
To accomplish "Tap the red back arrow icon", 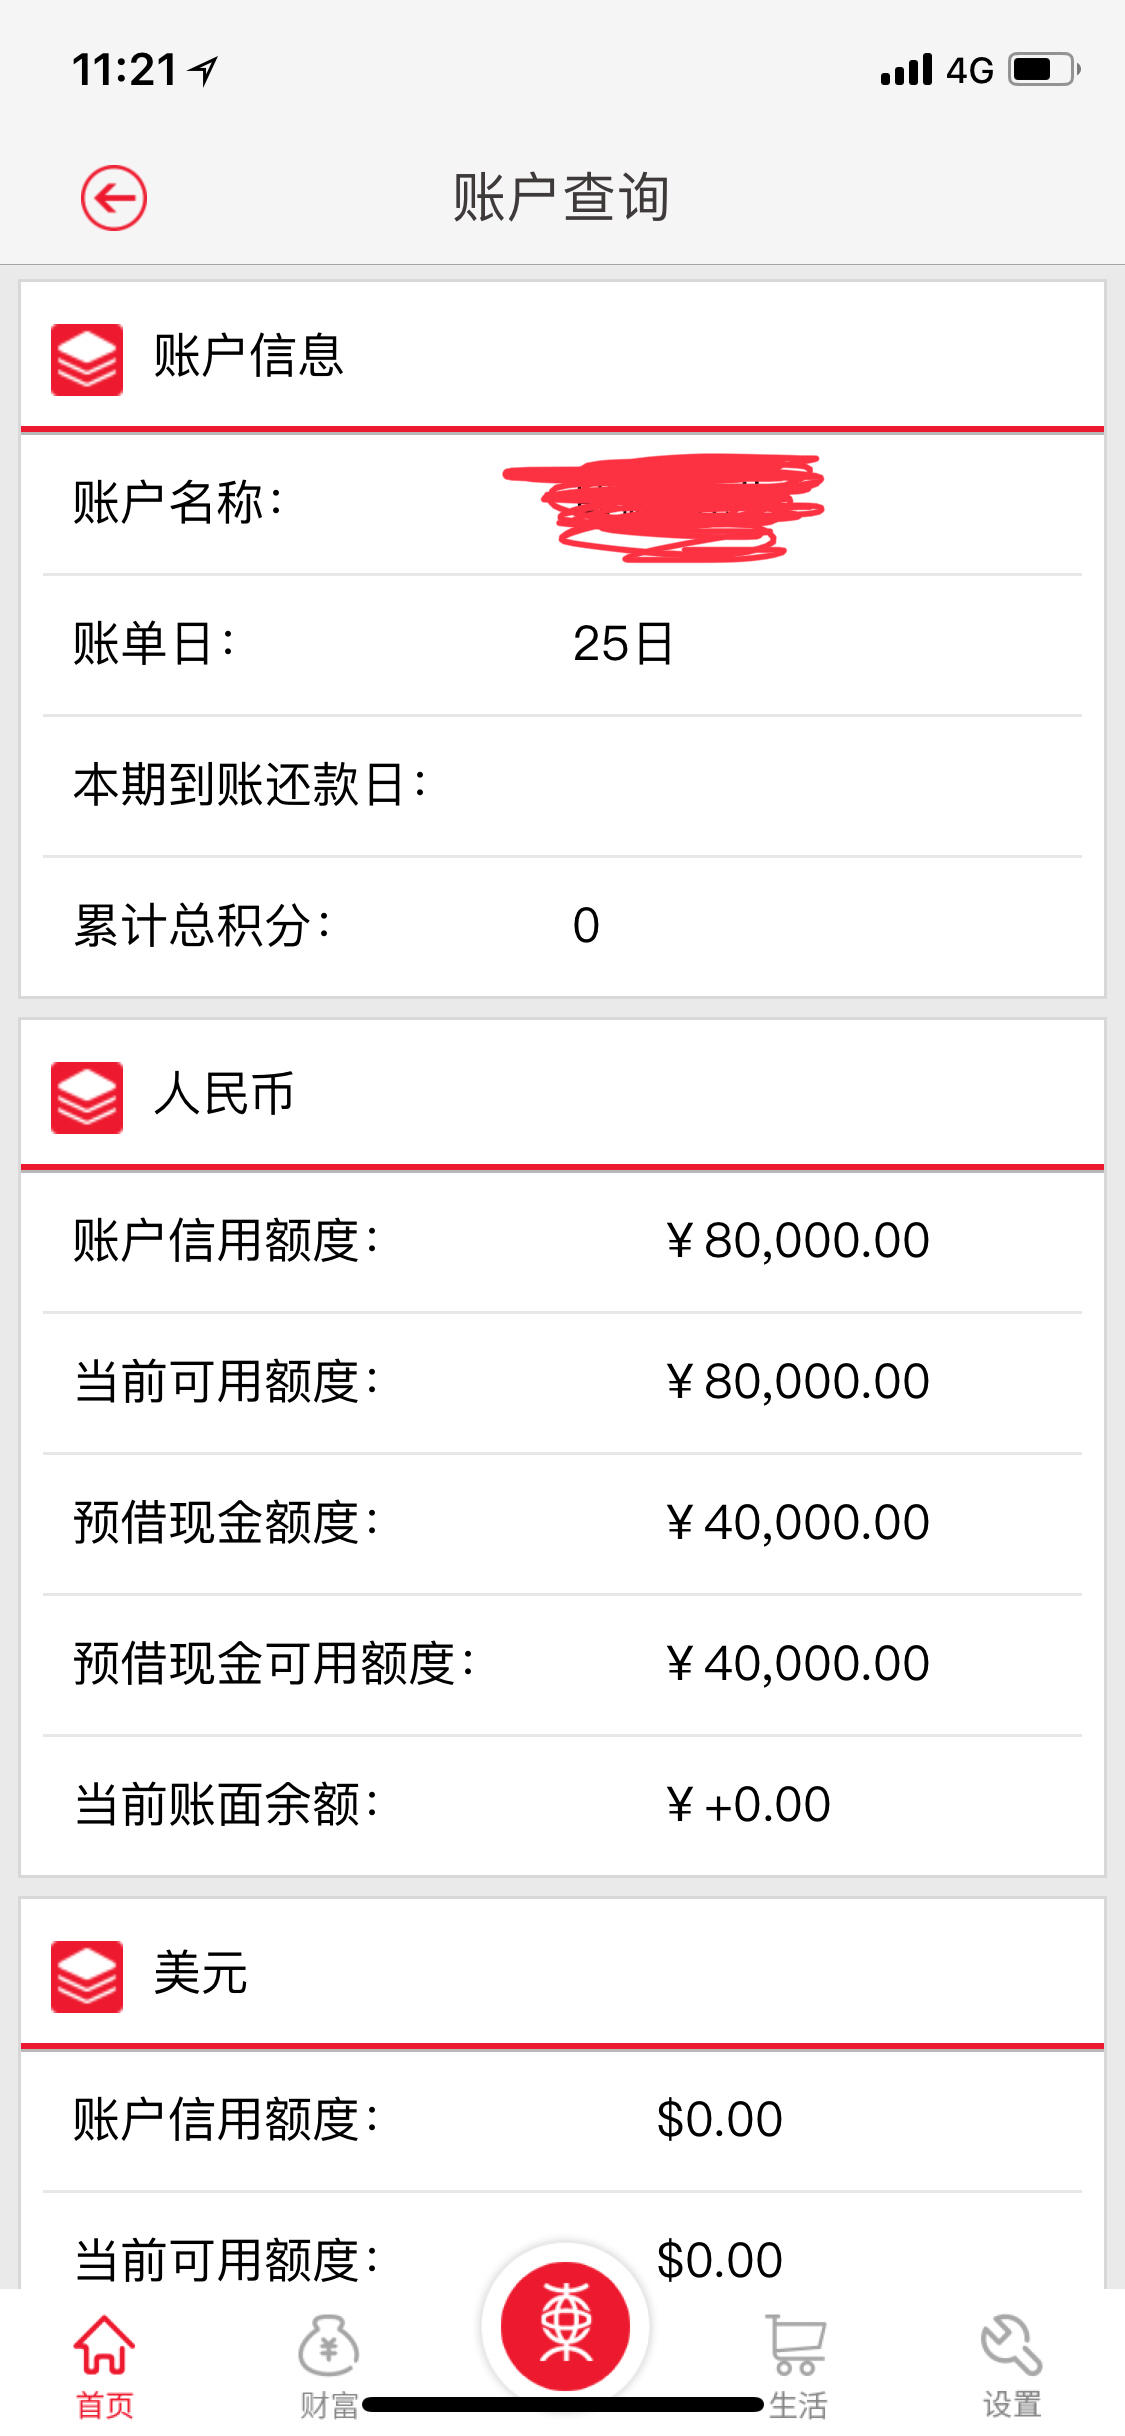I will pos(114,198).
